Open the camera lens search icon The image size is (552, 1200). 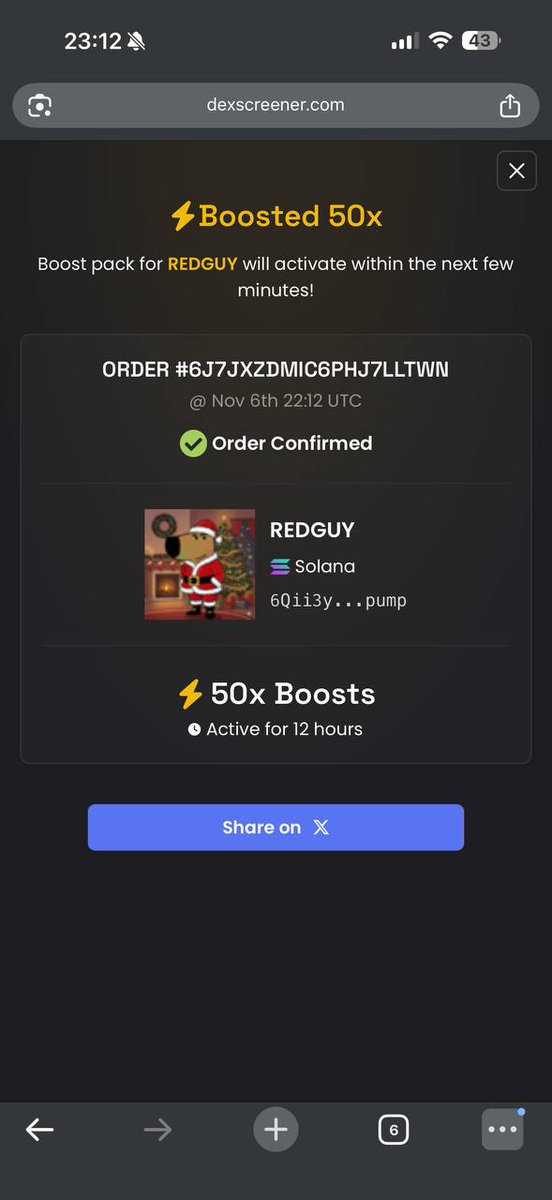[40, 105]
